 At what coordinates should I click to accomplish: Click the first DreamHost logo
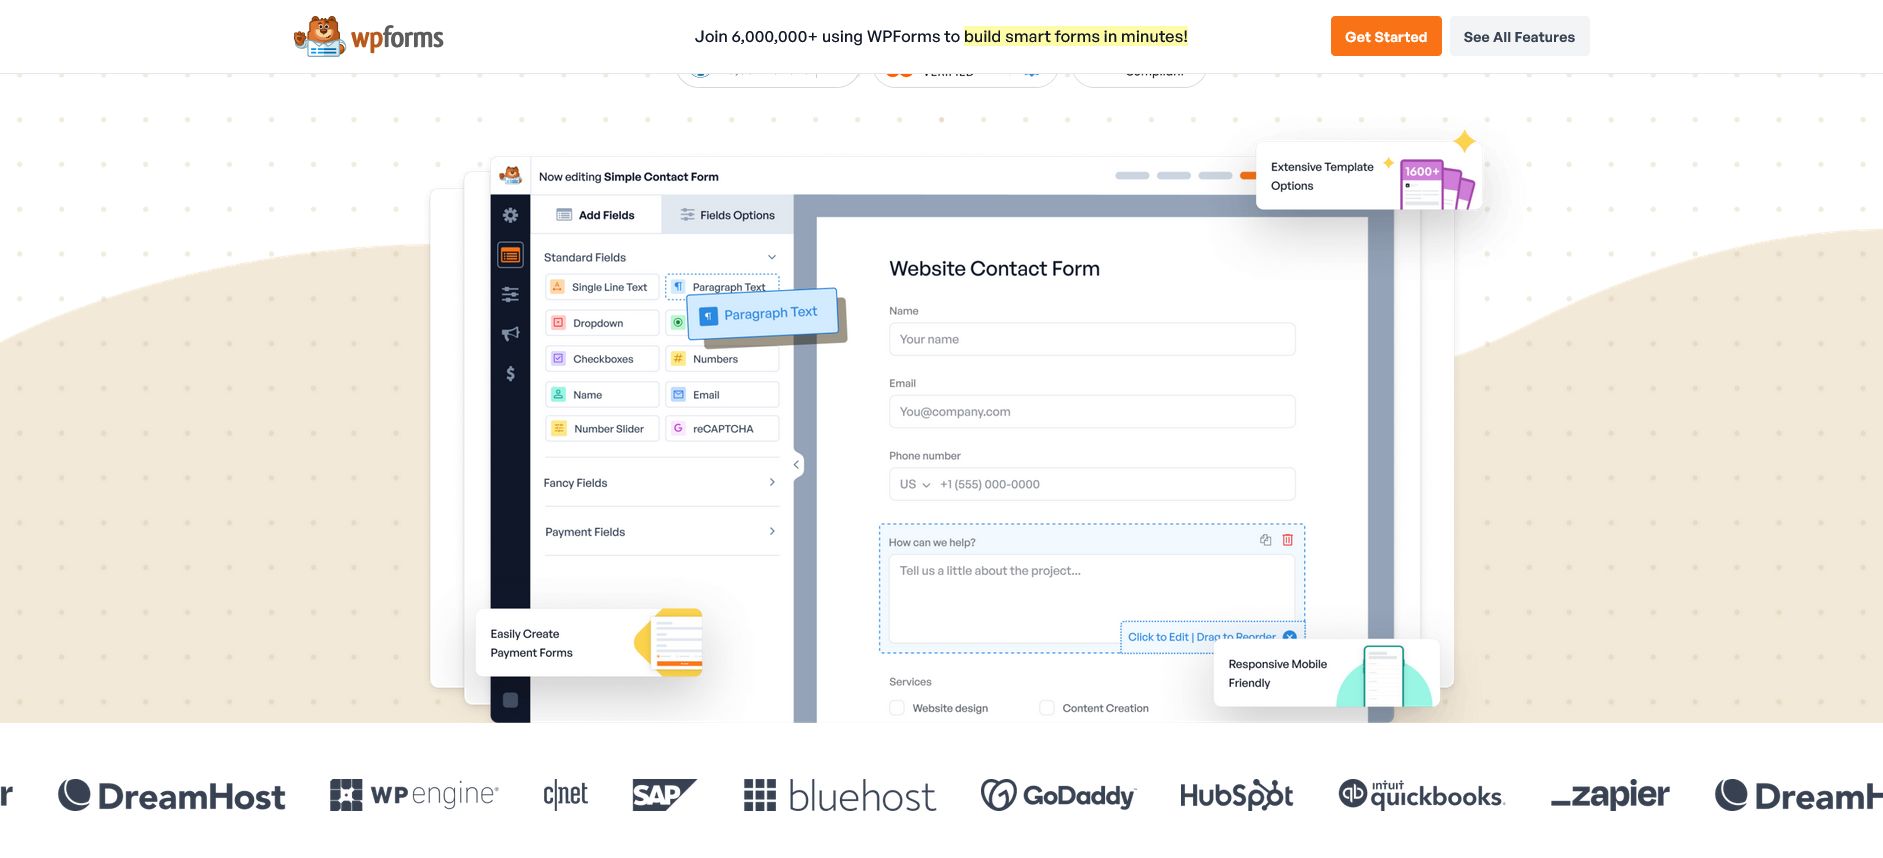tap(171, 796)
